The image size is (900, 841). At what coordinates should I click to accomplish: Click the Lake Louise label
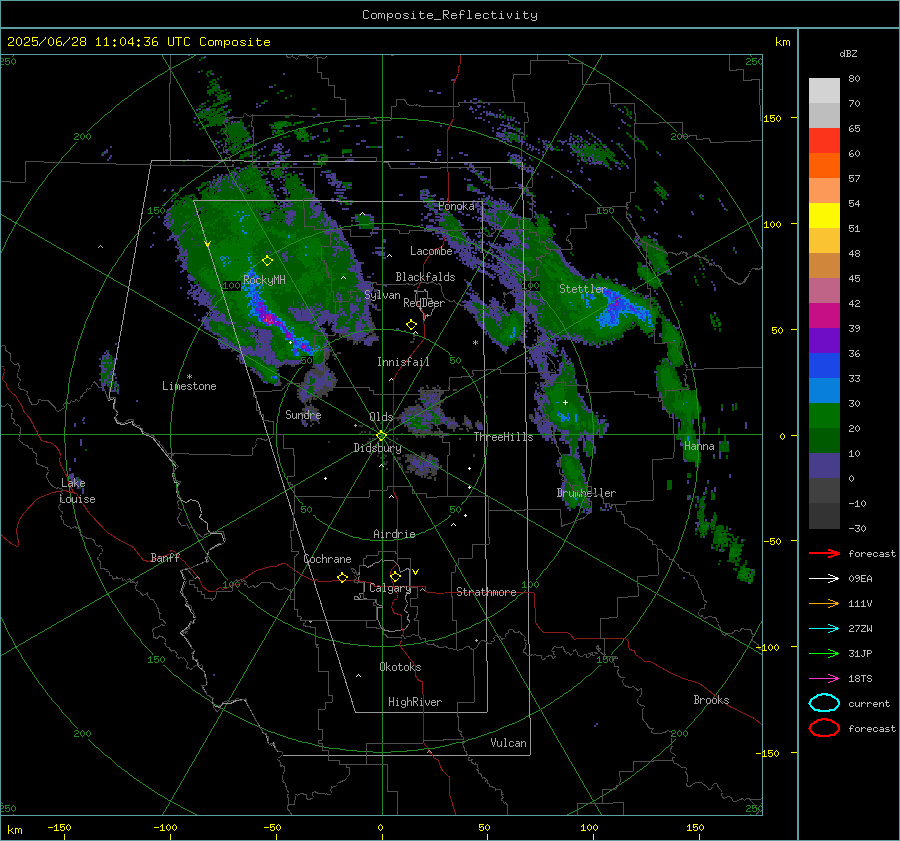77,491
